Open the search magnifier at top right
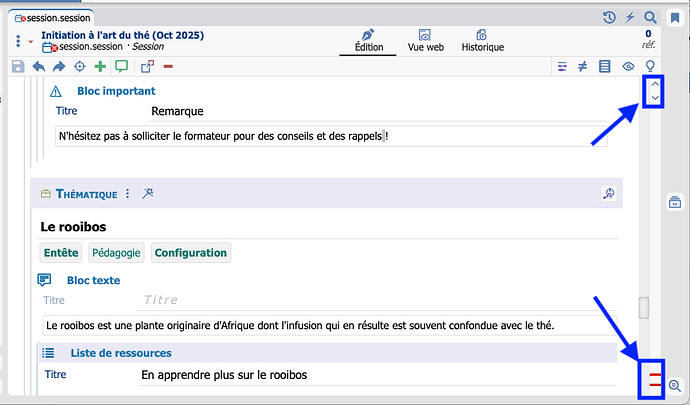 pyautogui.click(x=651, y=17)
